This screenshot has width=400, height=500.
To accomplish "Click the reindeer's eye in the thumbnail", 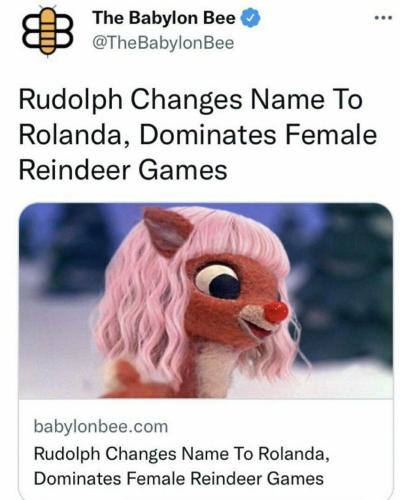I will pyautogui.click(x=218, y=281).
